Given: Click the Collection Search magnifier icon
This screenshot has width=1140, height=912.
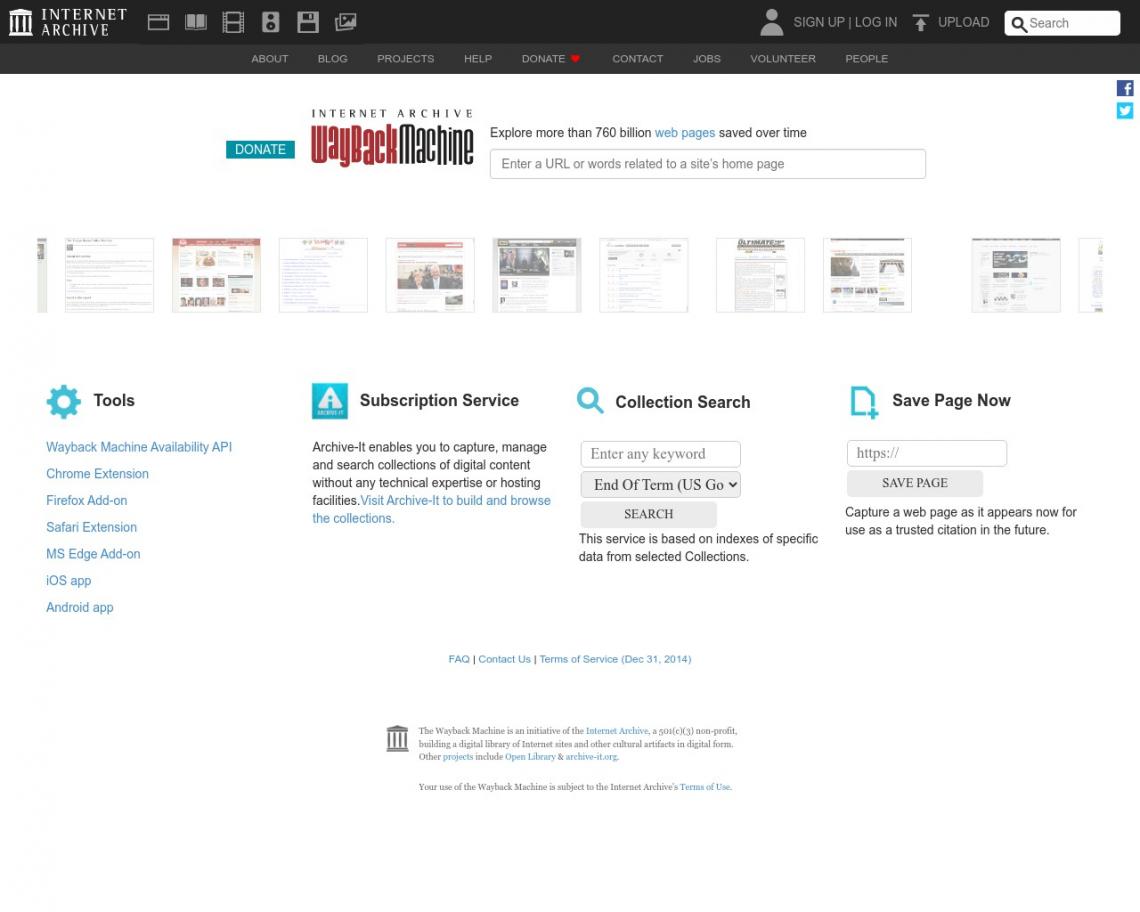Looking at the screenshot, I should click(x=590, y=401).
